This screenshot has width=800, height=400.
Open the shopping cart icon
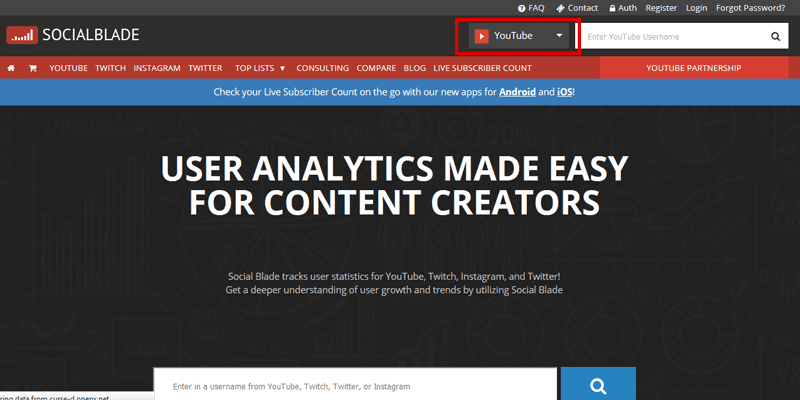[x=33, y=68]
